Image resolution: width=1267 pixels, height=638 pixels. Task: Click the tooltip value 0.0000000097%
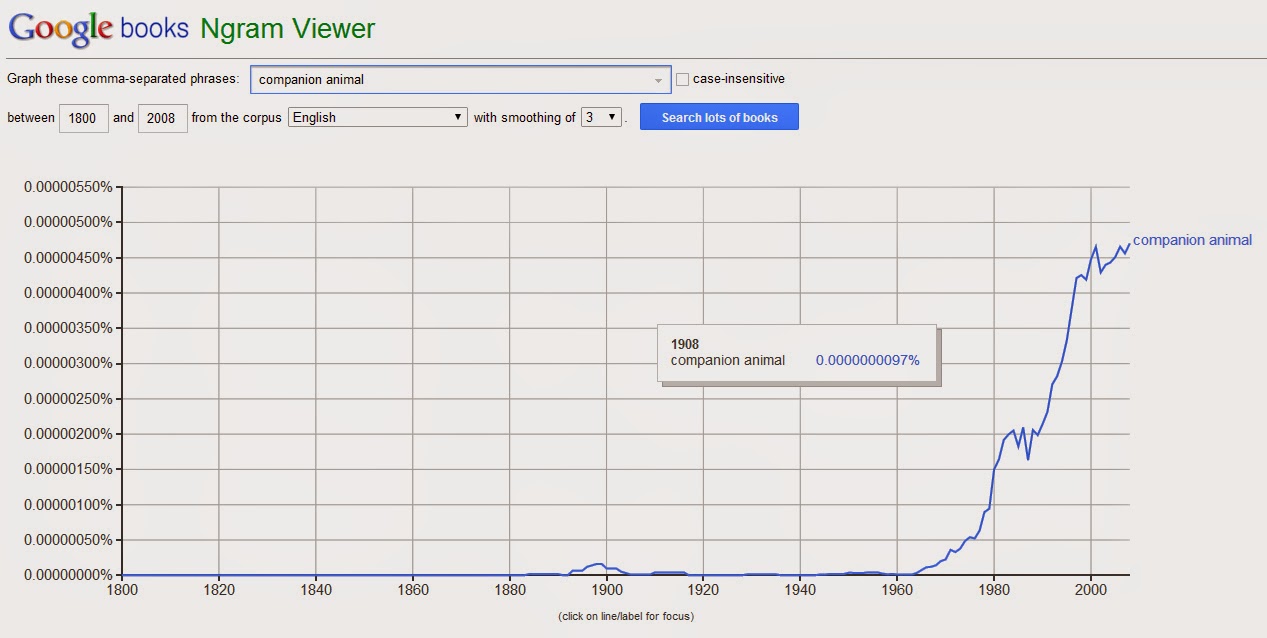[x=867, y=360]
